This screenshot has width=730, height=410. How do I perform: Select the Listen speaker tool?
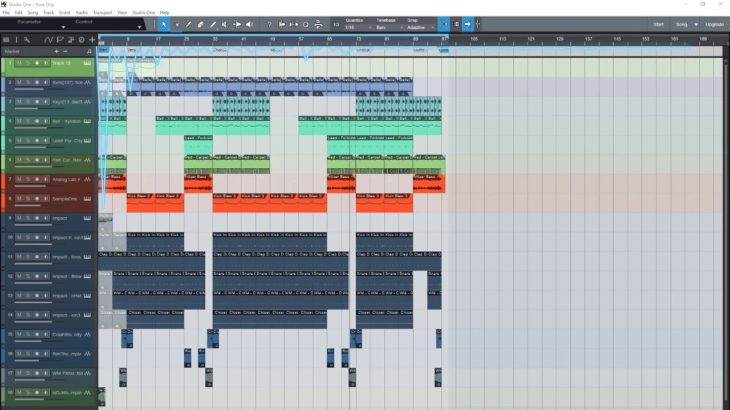pyautogui.click(x=249, y=24)
